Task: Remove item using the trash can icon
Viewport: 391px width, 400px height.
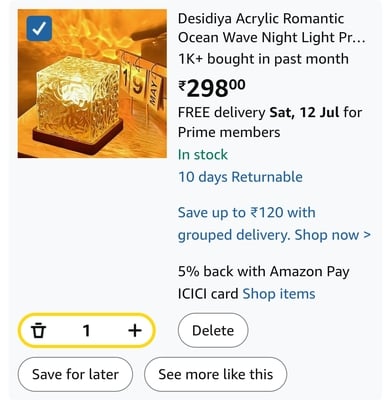Action: 38,331
